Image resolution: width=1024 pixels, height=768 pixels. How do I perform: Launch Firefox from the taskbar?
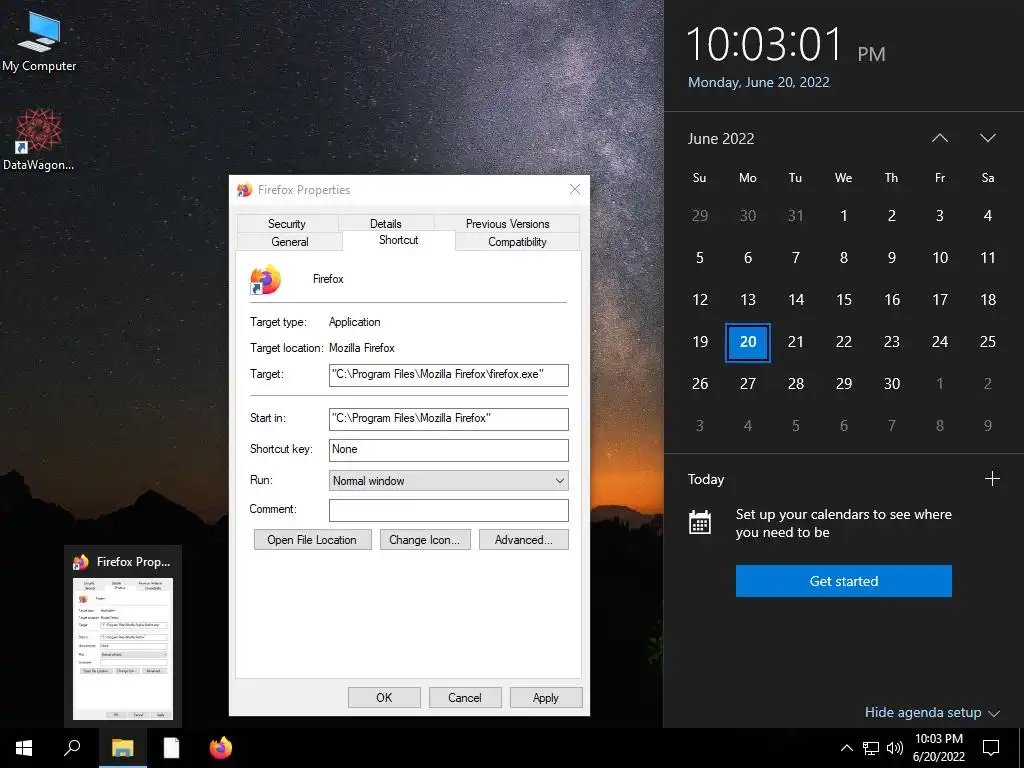coord(221,748)
